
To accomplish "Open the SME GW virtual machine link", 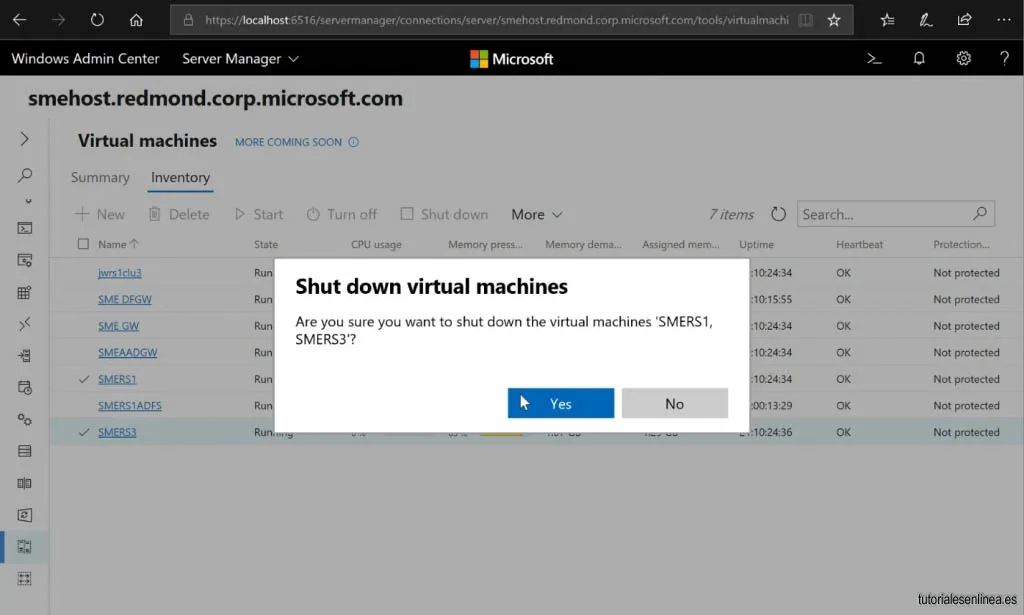I will (118, 326).
